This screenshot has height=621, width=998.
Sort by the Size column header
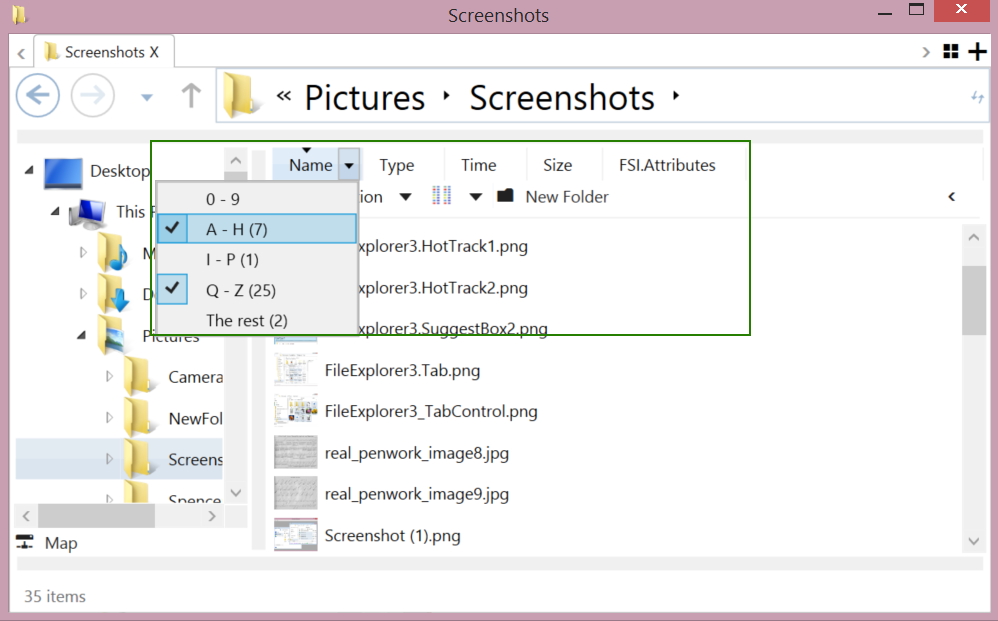tap(558, 165)
